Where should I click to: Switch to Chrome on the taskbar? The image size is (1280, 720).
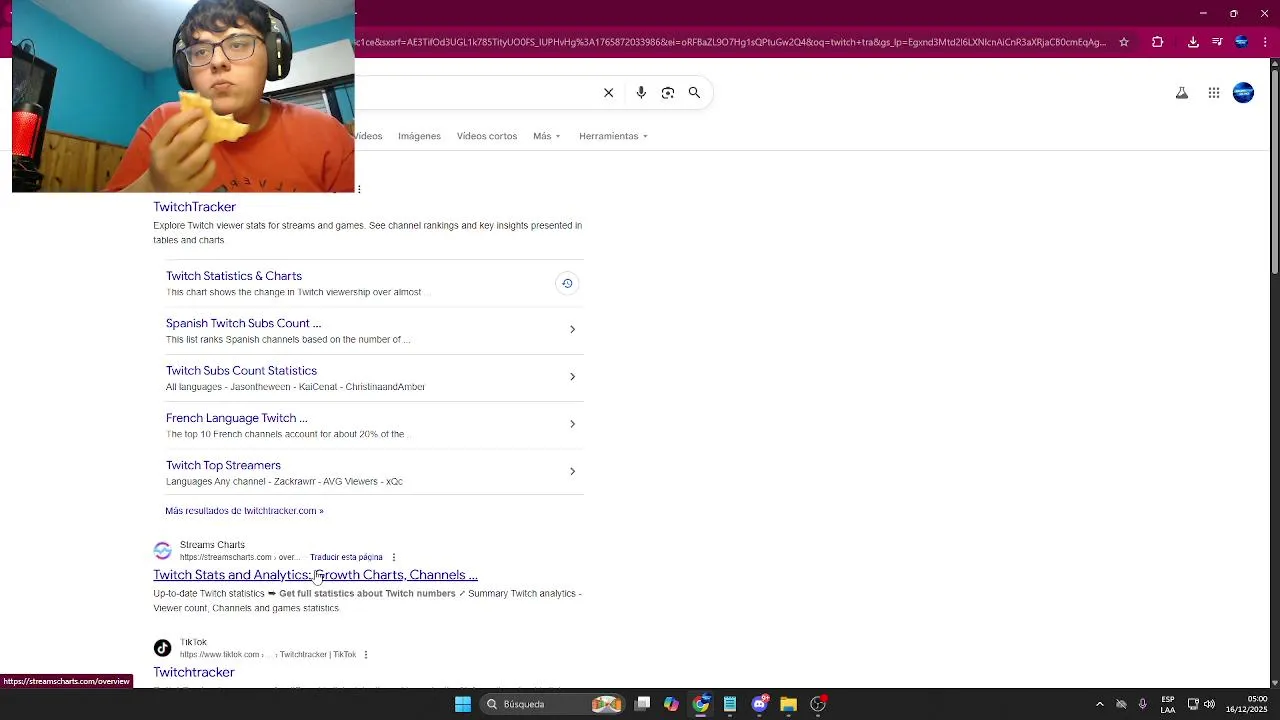pos(701,704)
